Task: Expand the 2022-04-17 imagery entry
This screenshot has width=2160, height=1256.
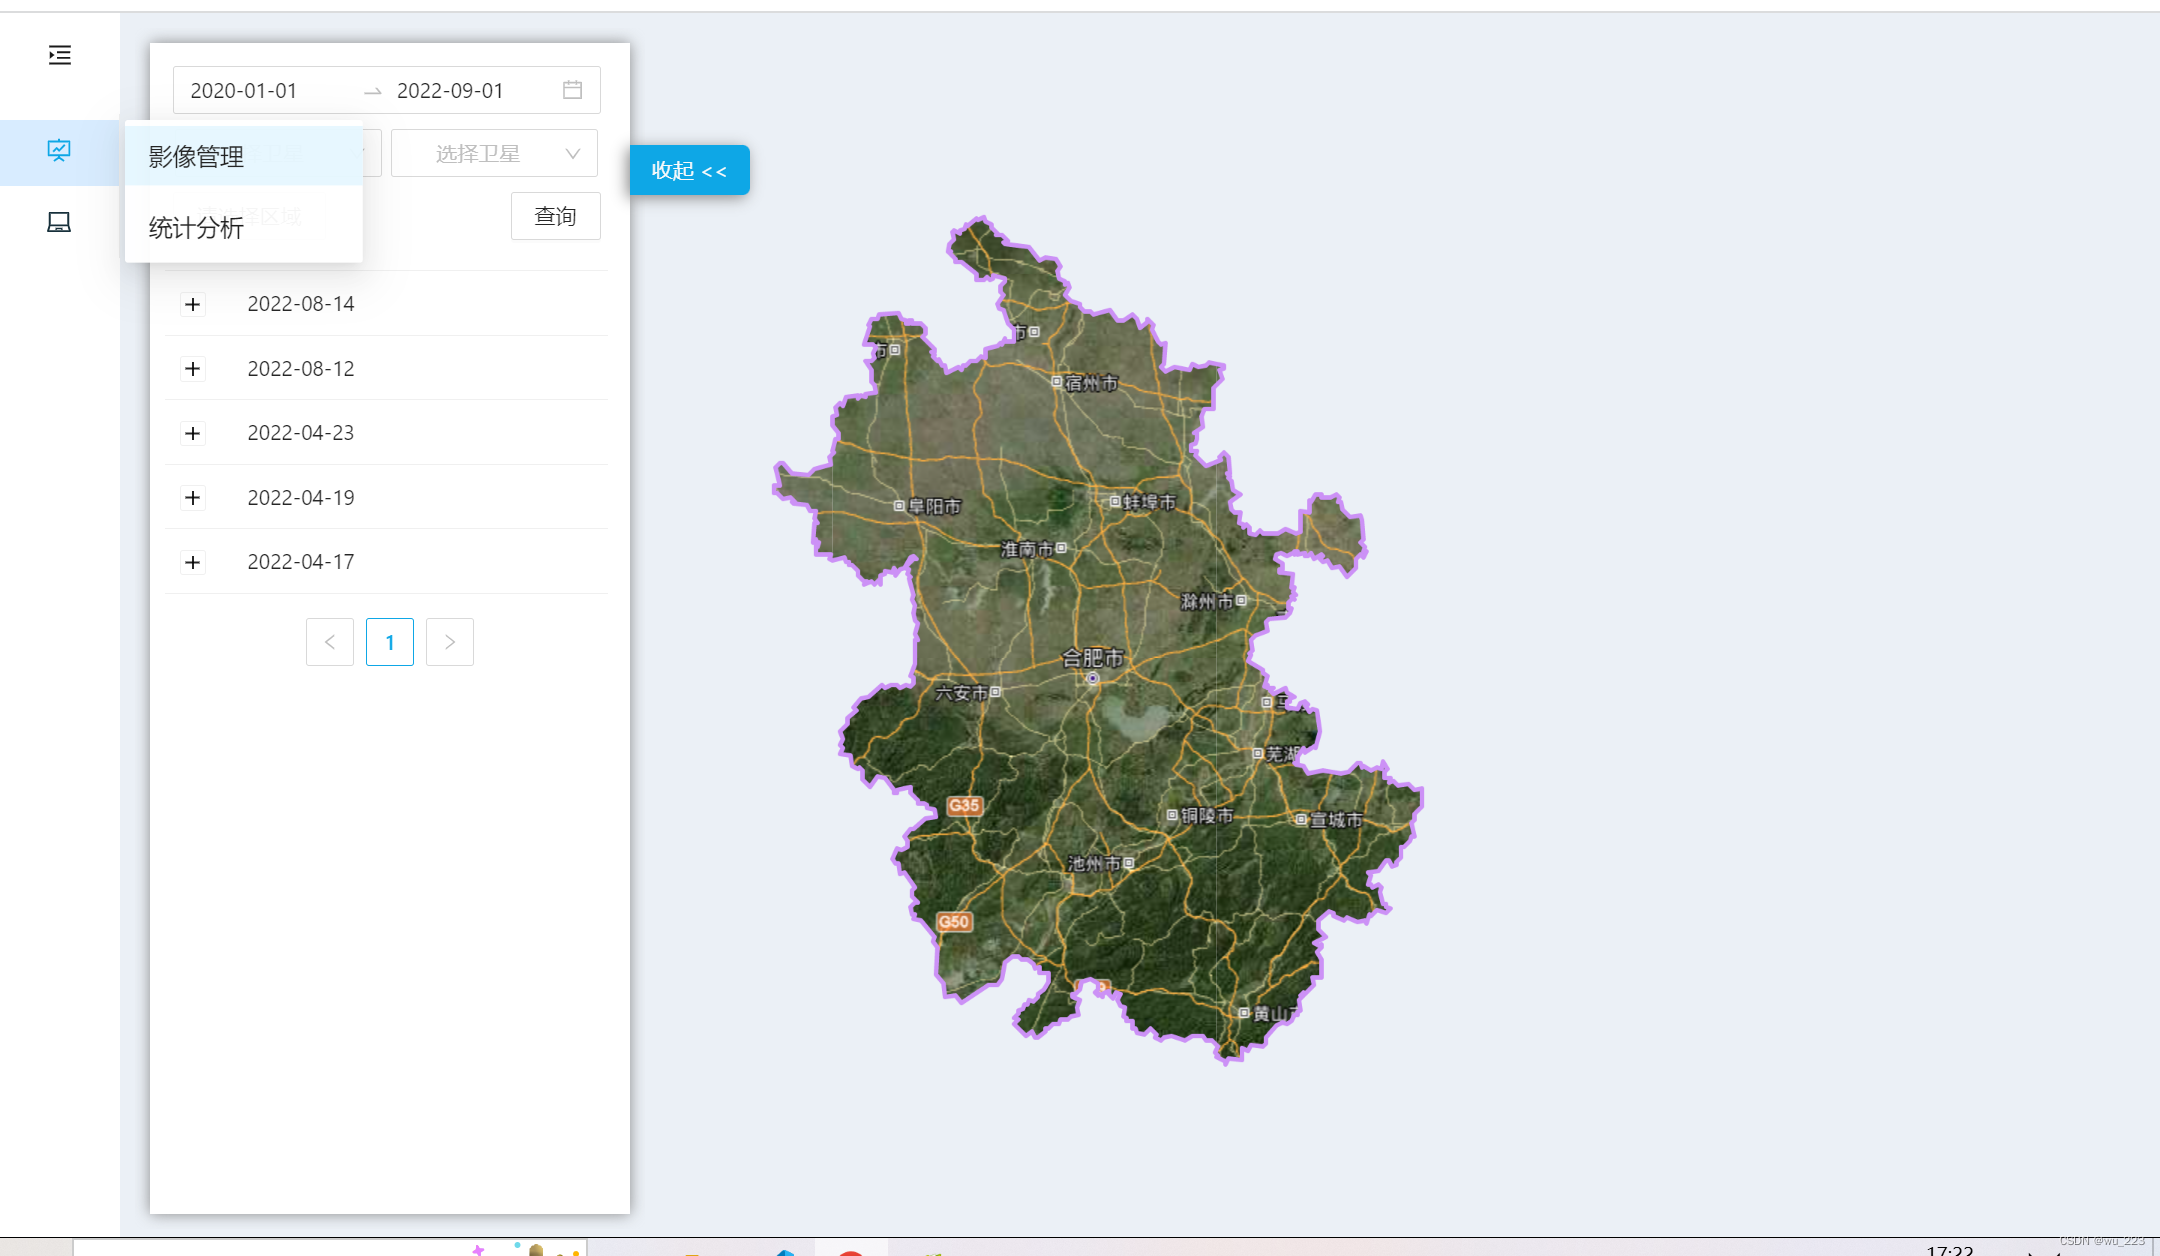Action: (x=193, y=562)
